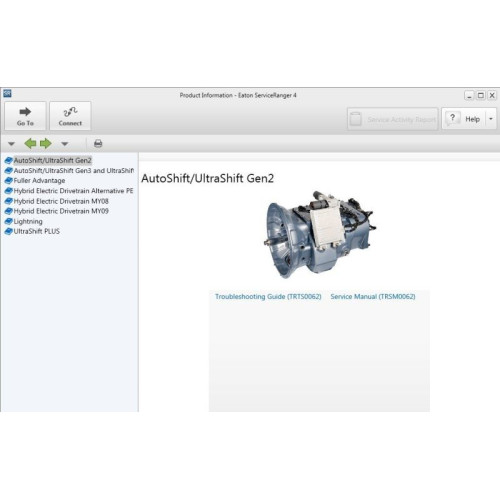
Task: Expand the Help dropdown arrow
Action: (x=491, y=119)
